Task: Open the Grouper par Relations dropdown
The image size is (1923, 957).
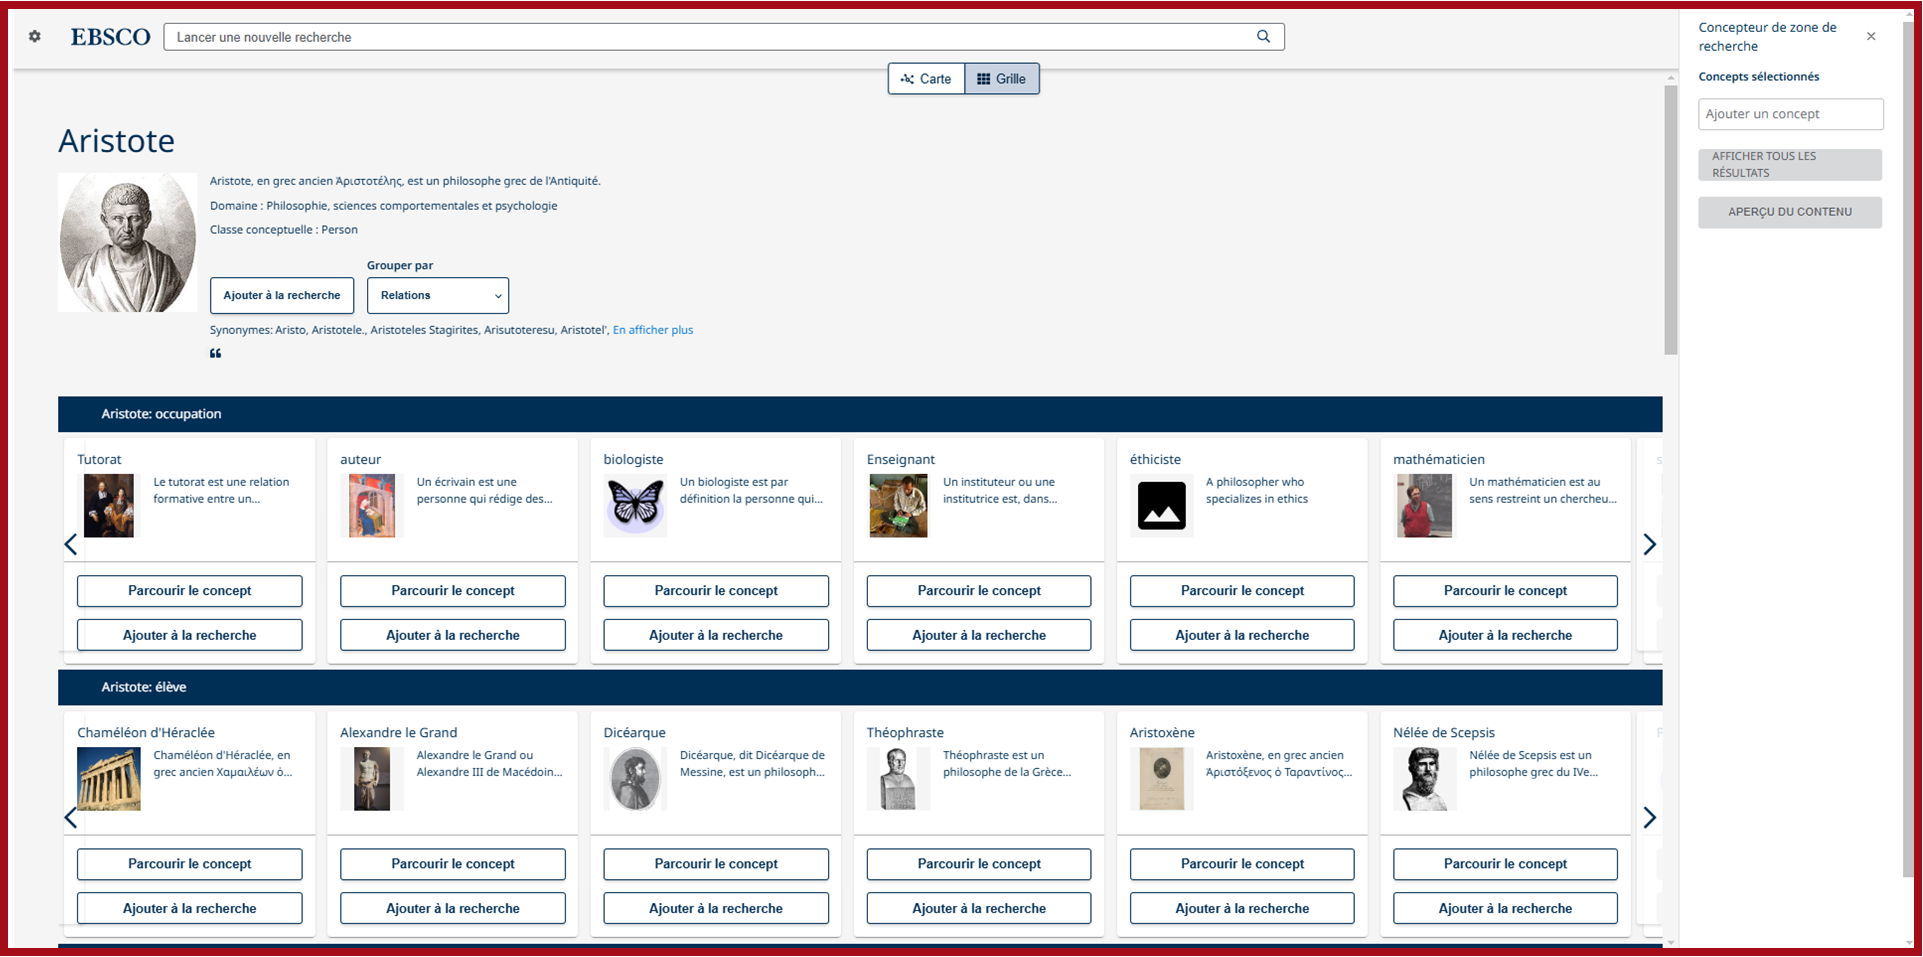Action: 438,296
